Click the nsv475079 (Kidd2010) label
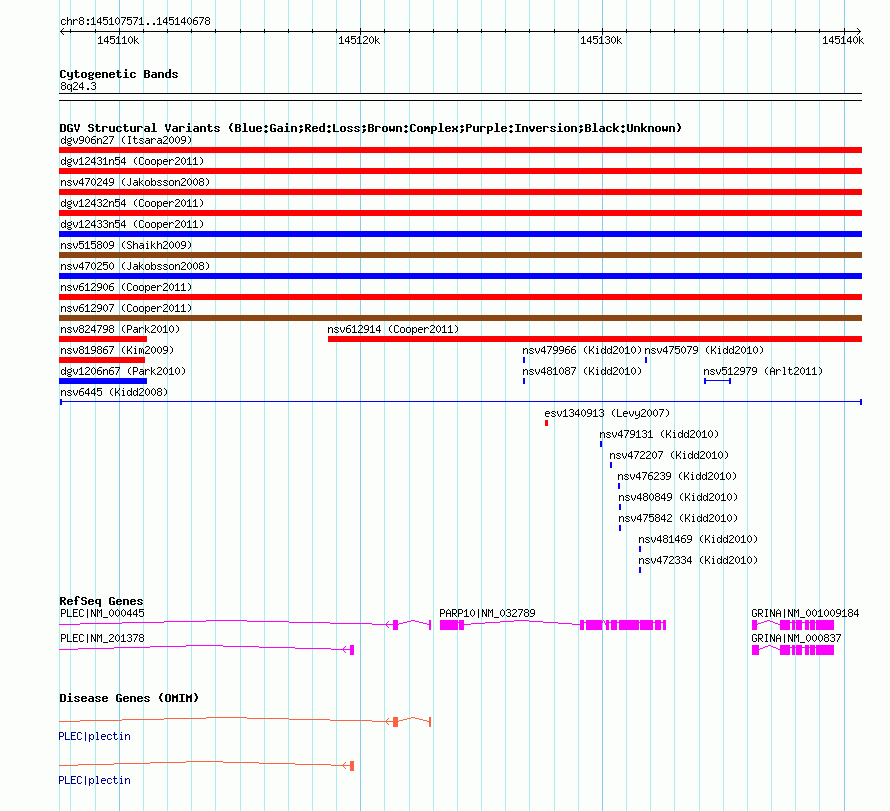 point(704,350)
